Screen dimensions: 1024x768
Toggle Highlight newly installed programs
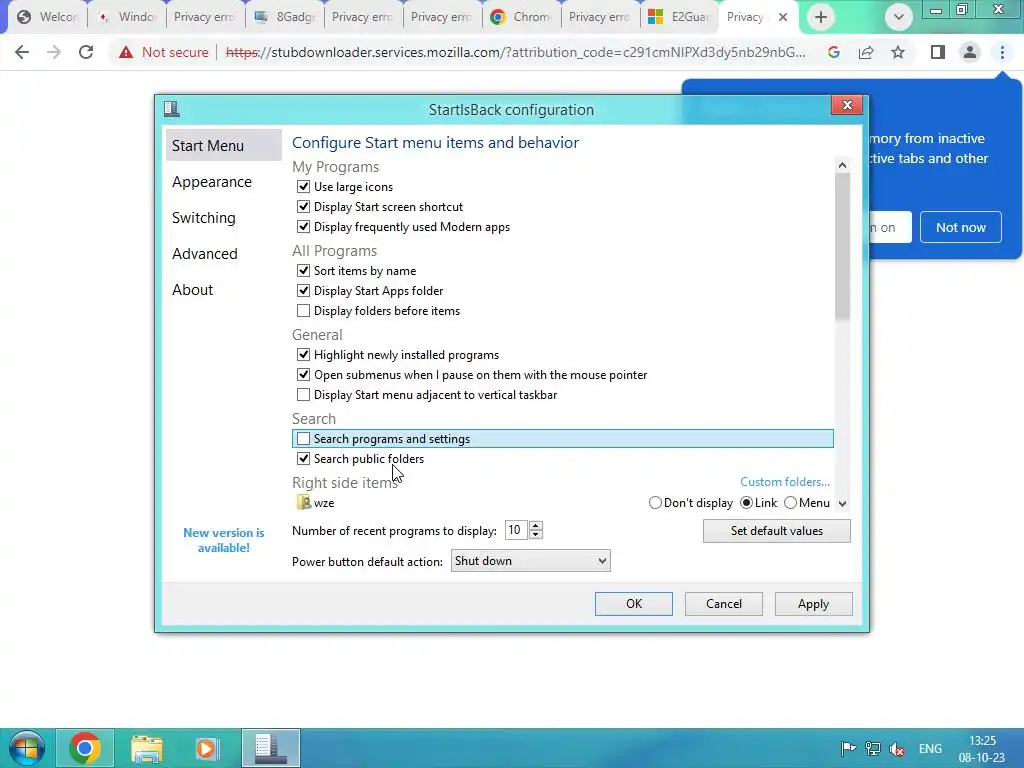(303, 355)
